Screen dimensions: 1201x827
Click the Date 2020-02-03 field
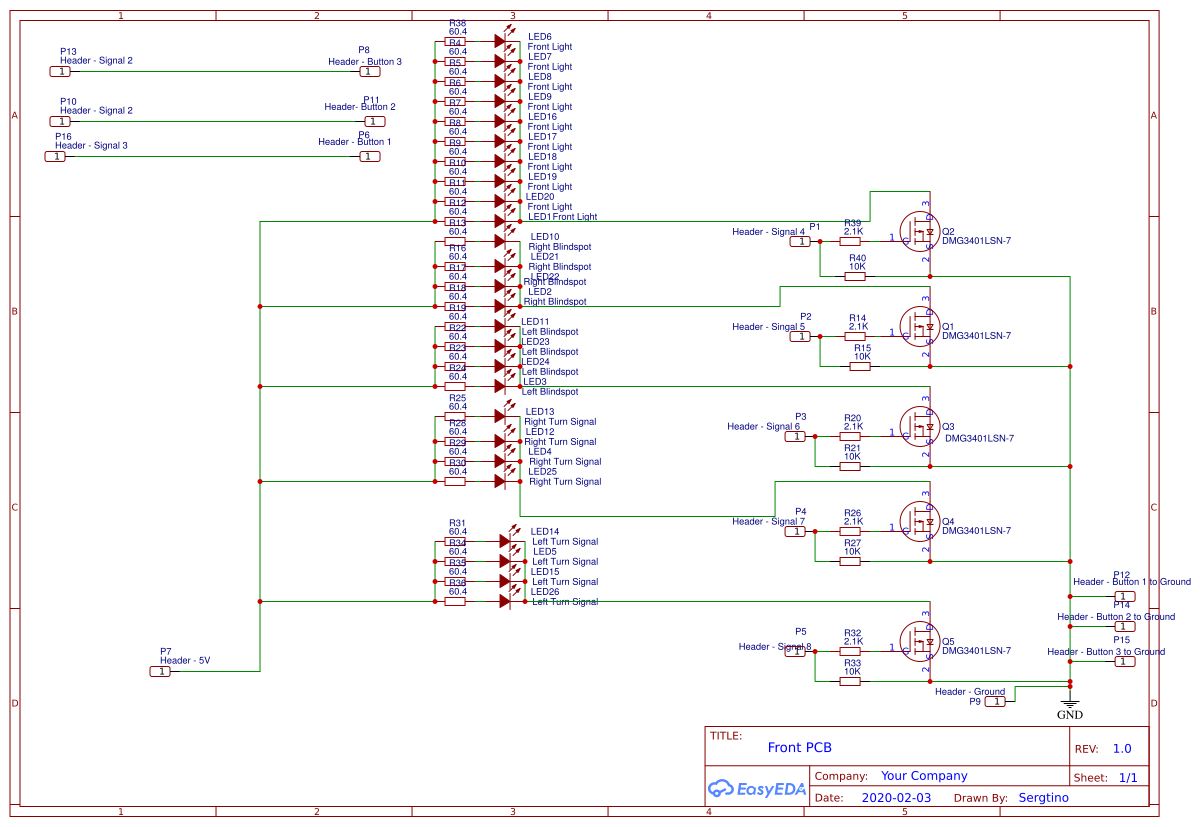898,797
